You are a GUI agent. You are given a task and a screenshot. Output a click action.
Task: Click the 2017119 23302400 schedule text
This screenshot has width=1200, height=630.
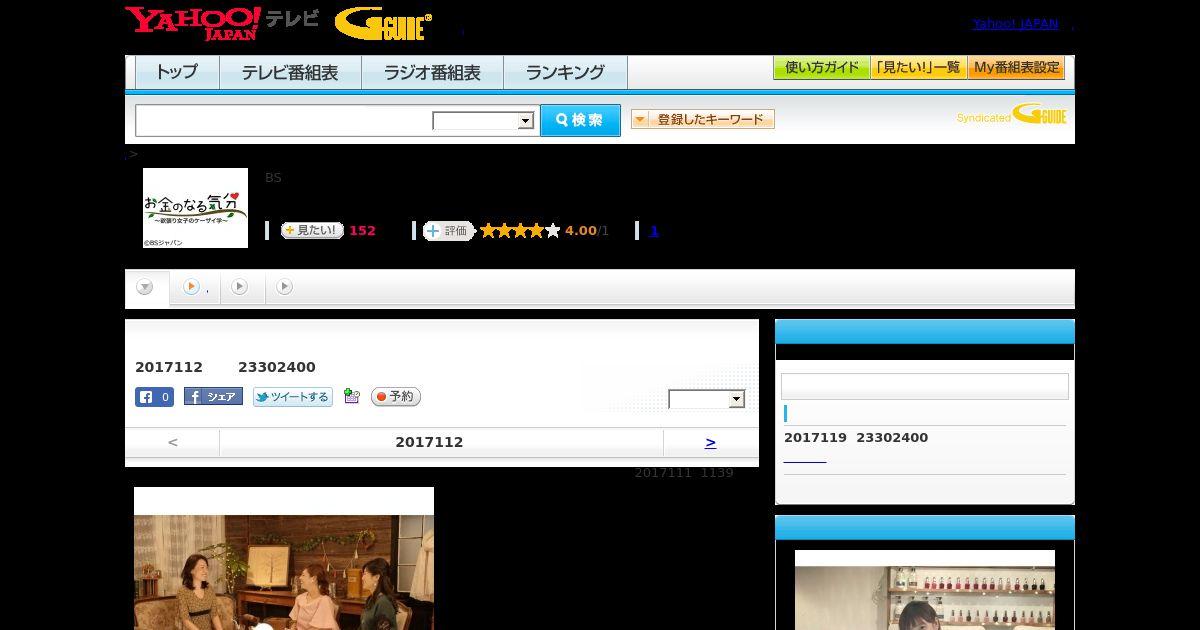coord(856,438)
